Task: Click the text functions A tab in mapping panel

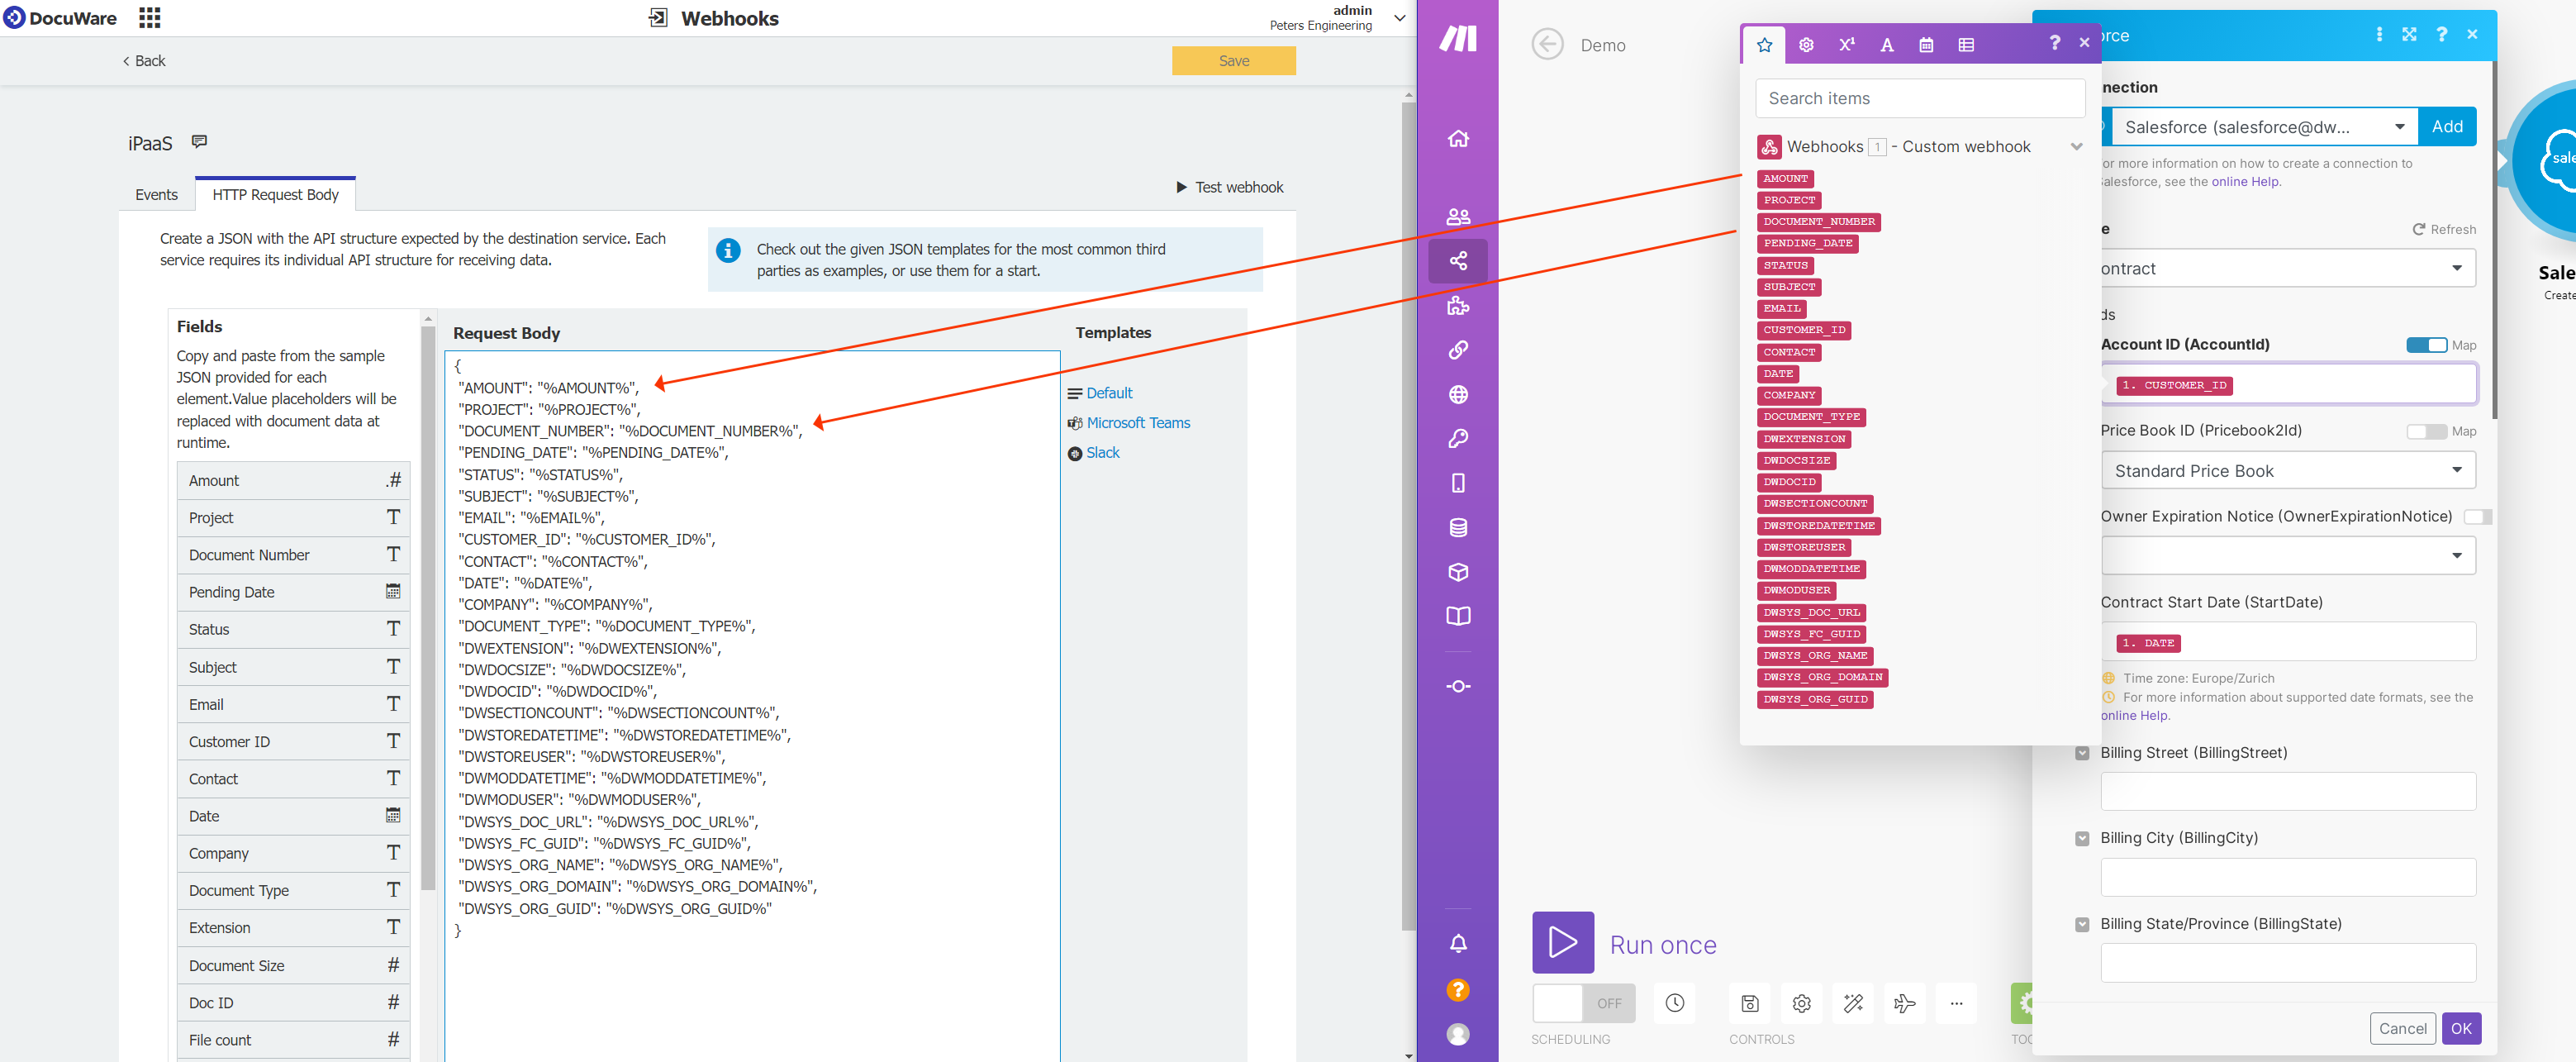Action: [x=1886, y=44]
